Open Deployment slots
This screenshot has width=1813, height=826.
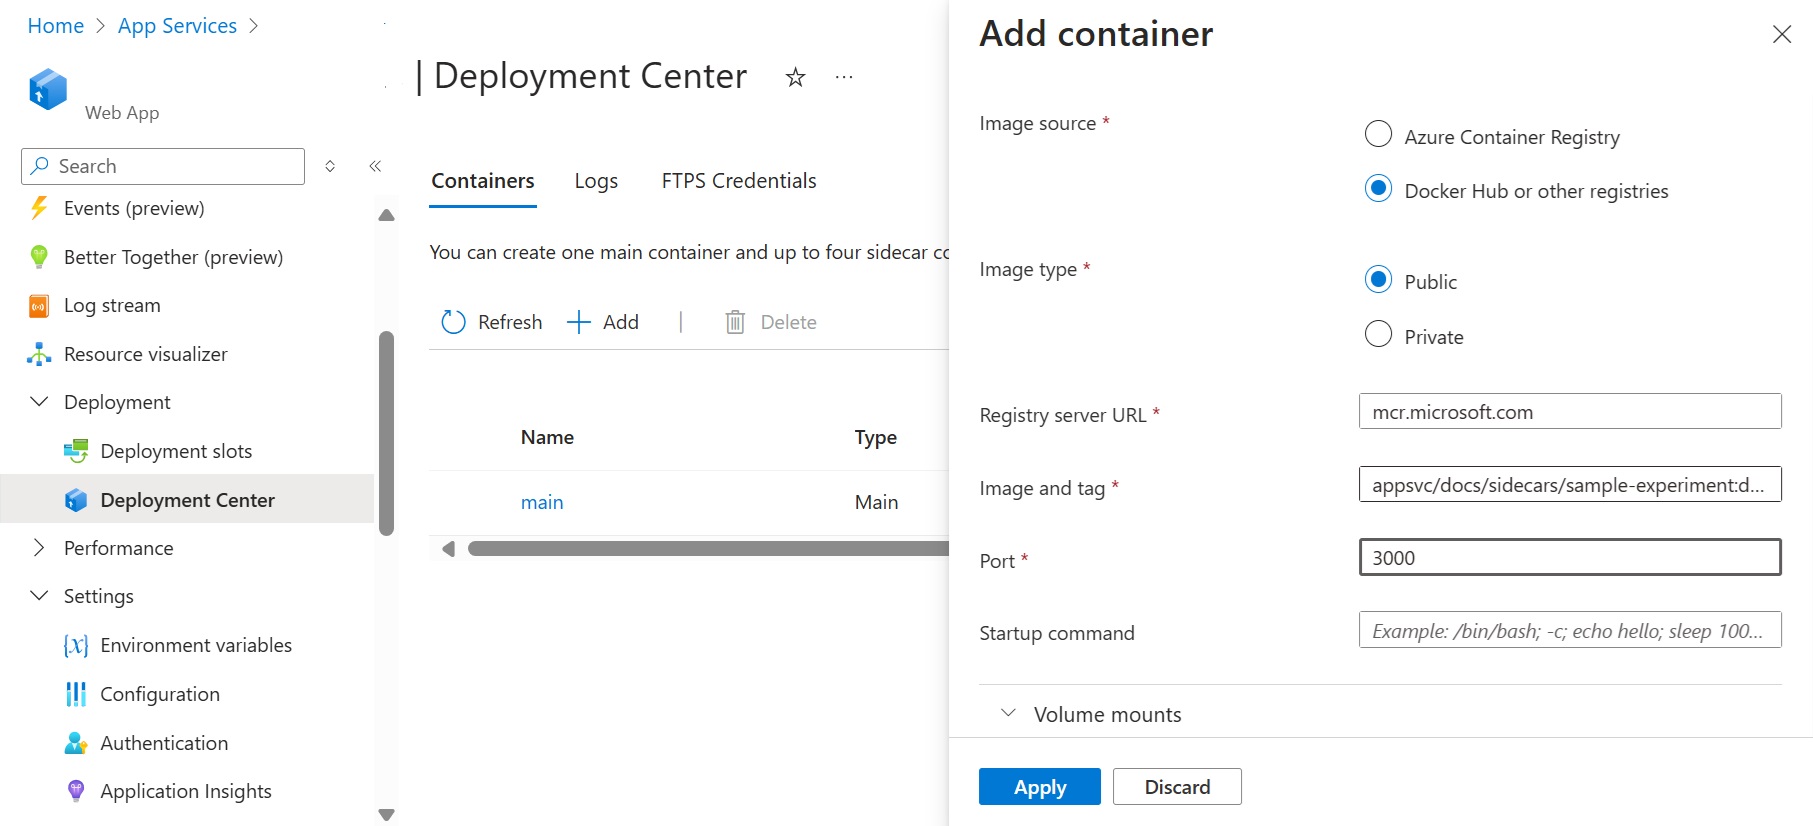coord(176,451)
